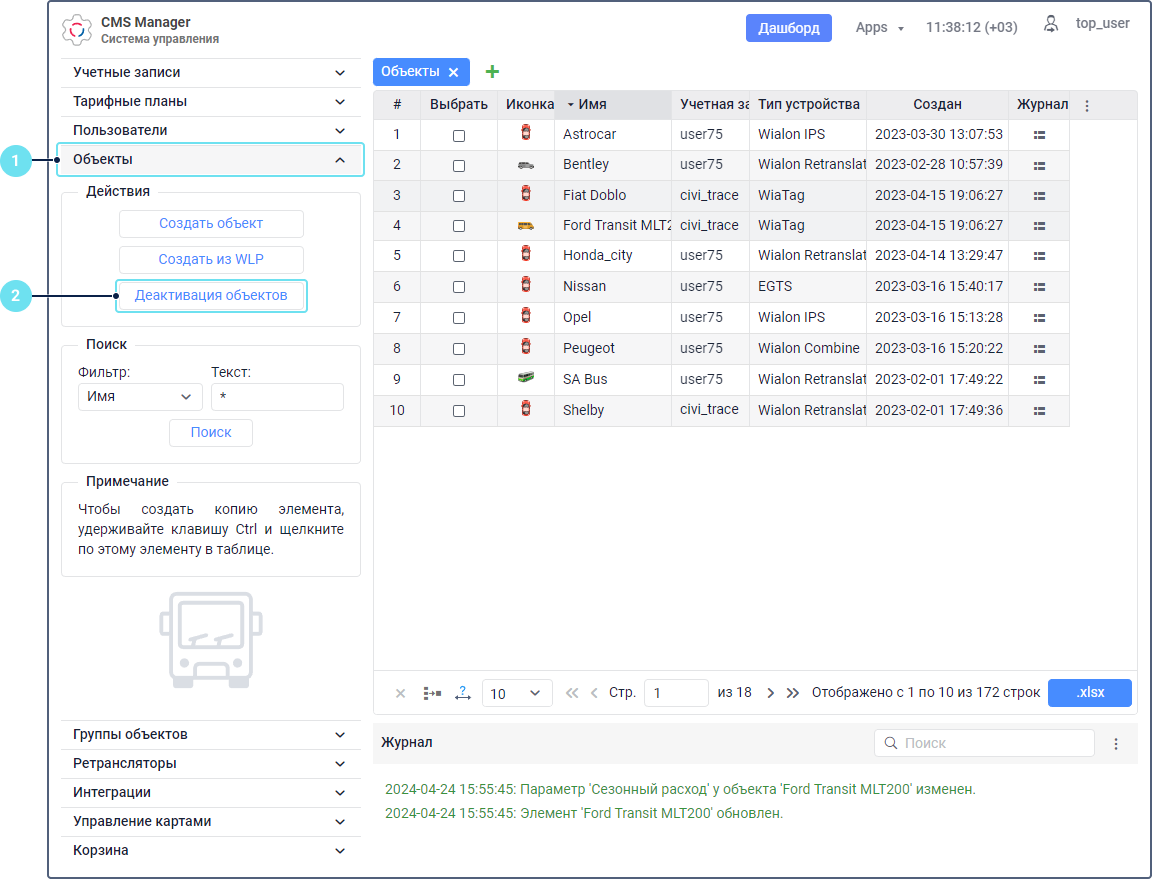1152x879 pixels.
Task: Click the green plus add-tab icon
Action: pos(492,72)
